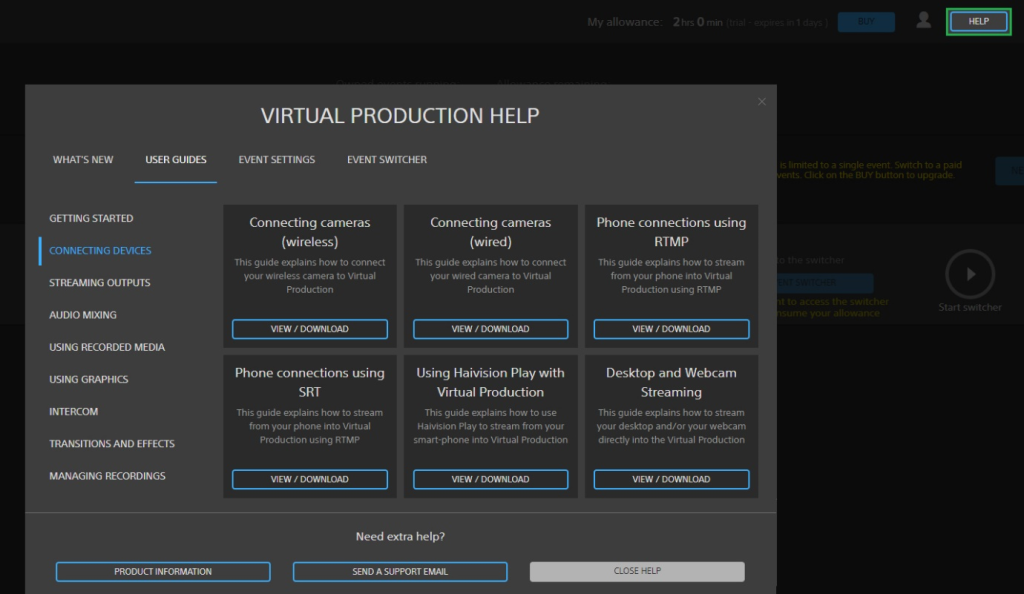
Task: Click SEND A SUPPORT EMAIL
Action: coord(399,571)
